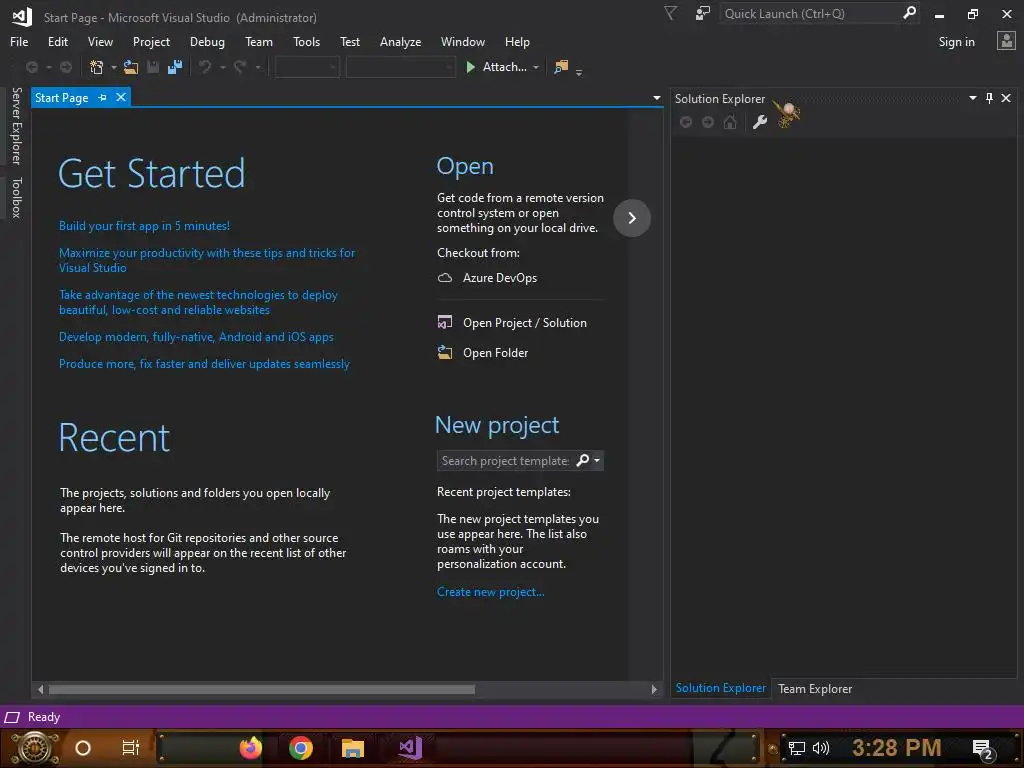Open the Solution Configurations combo box
Image resolution: width=1024 pixels, height=768 pixels.
click(307, 67)
